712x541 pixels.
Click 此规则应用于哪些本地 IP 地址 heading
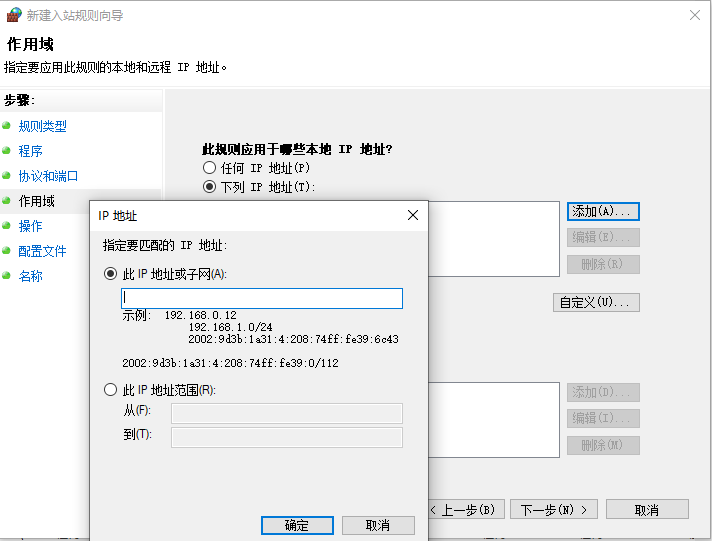[297, 149]
